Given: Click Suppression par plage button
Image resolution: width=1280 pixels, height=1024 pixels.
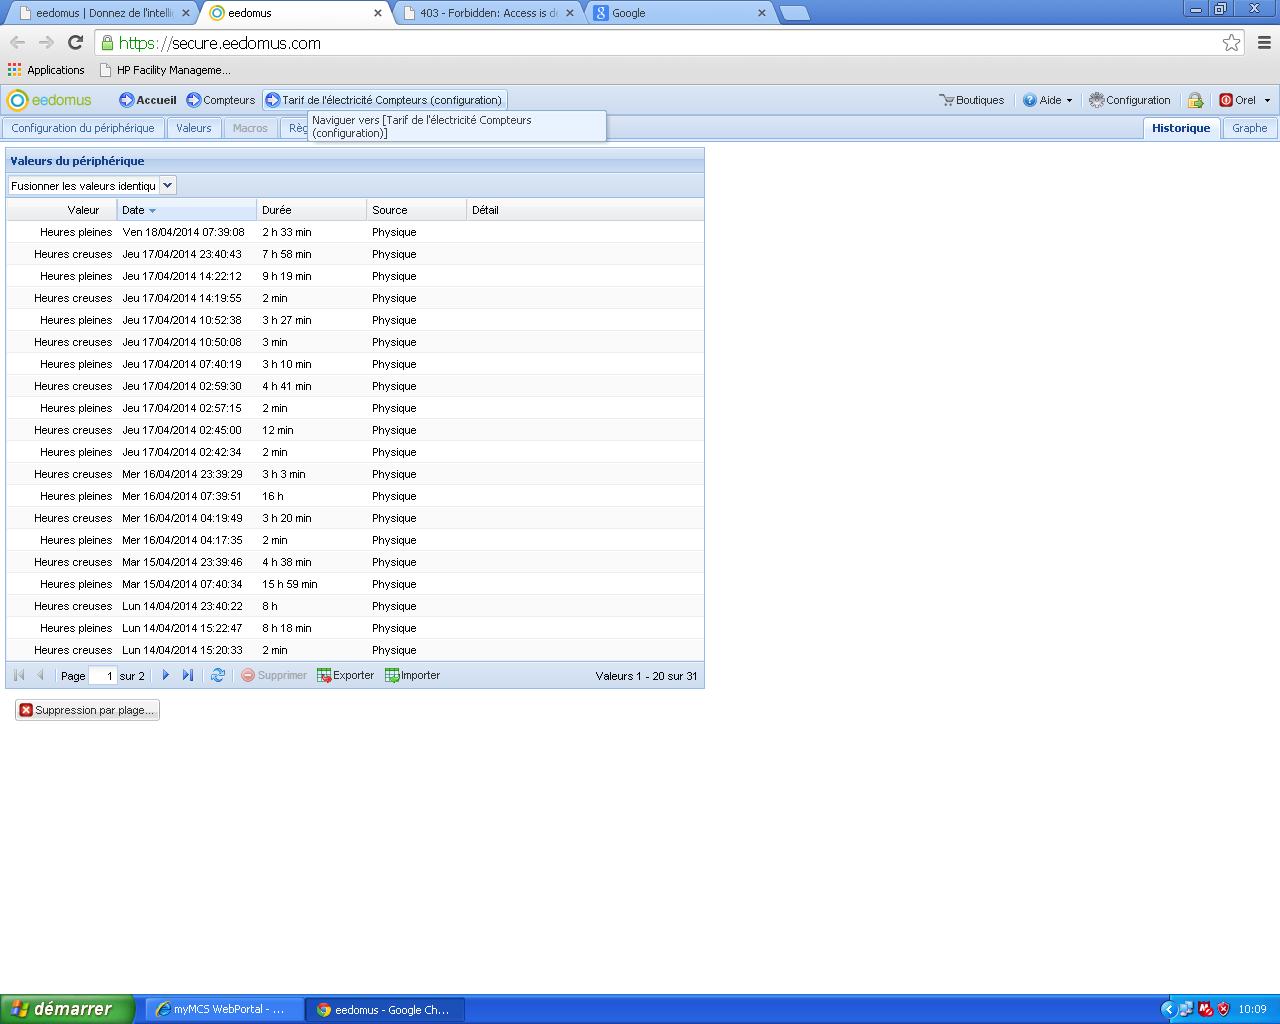Looking at the screenshot, I should point(87,710).
